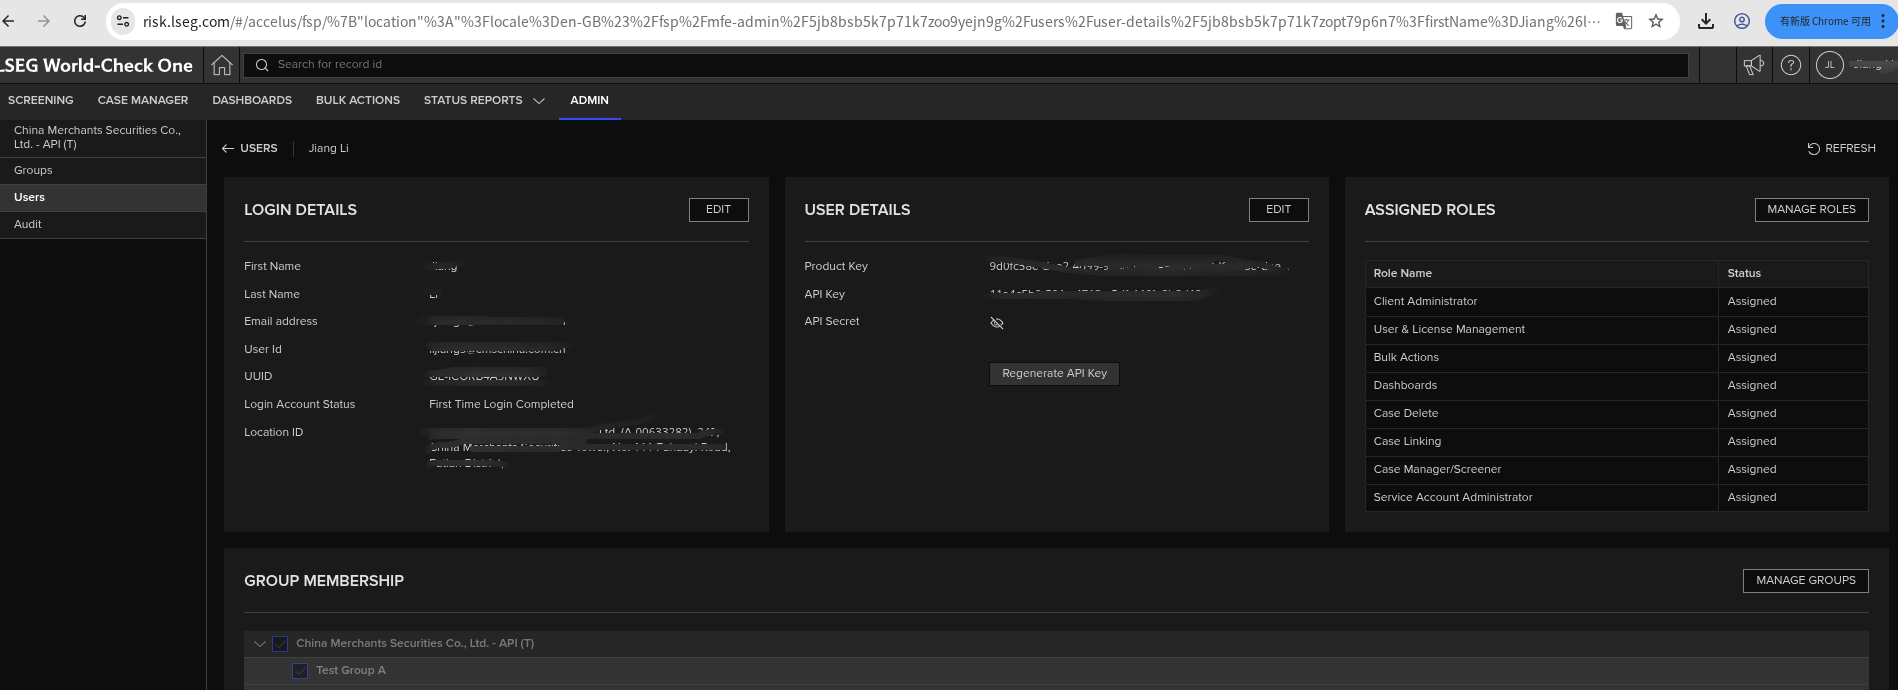Viewport: 1898px width, 690px height.
Task: Open site information icon in address bar
Action: (x=122, y=21)
